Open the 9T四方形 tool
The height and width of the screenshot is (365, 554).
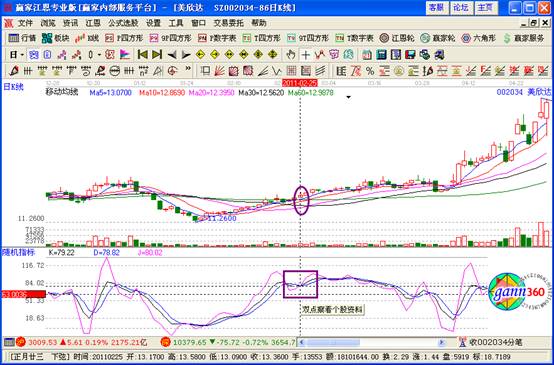[x=308, y=38]
